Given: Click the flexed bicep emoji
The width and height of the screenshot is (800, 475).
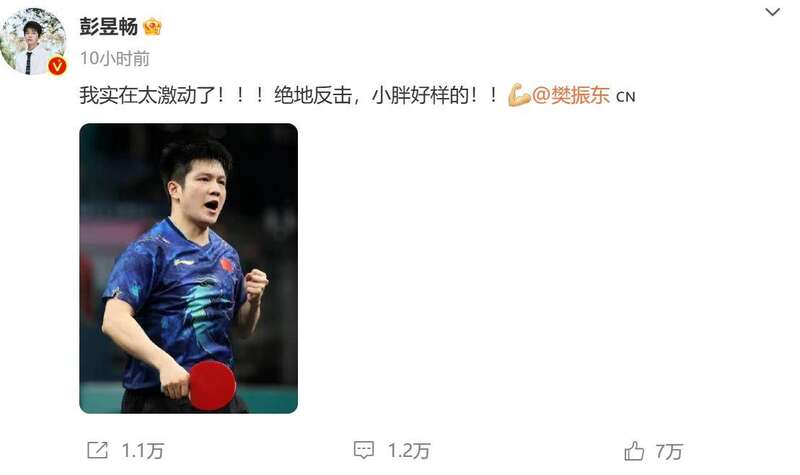Looking at the screenshot, I should click(x=518, y=95).
